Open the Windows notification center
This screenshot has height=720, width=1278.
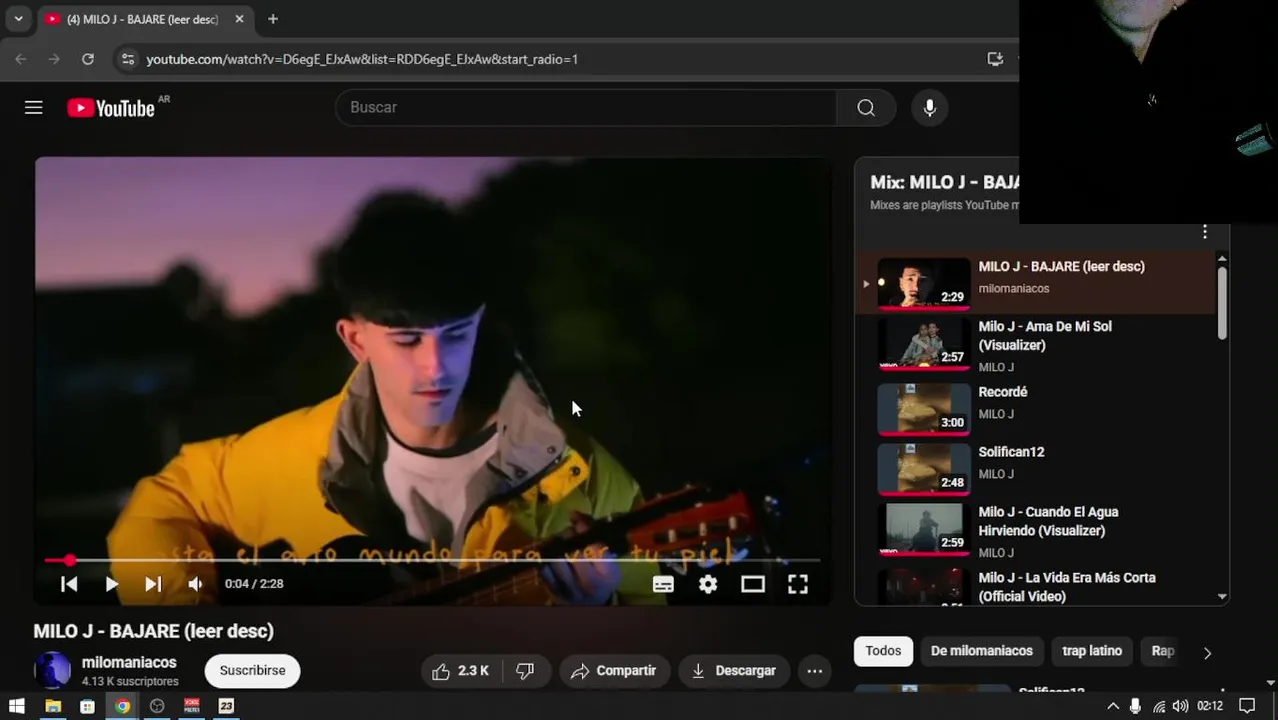click(x=1247, y=706)
